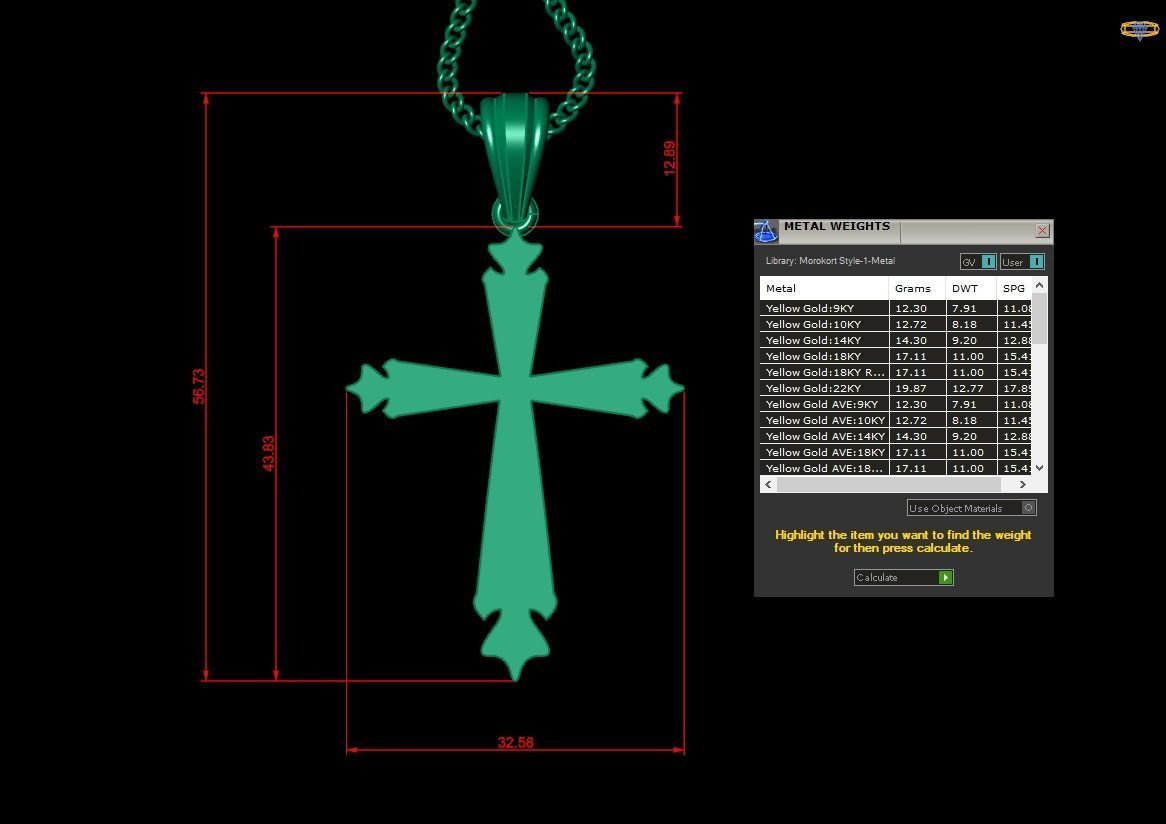The height and width of the screenshot is (824, 1166).
Task: Select the Yellow Gold:18KY R... row
Action: (896, 372)
